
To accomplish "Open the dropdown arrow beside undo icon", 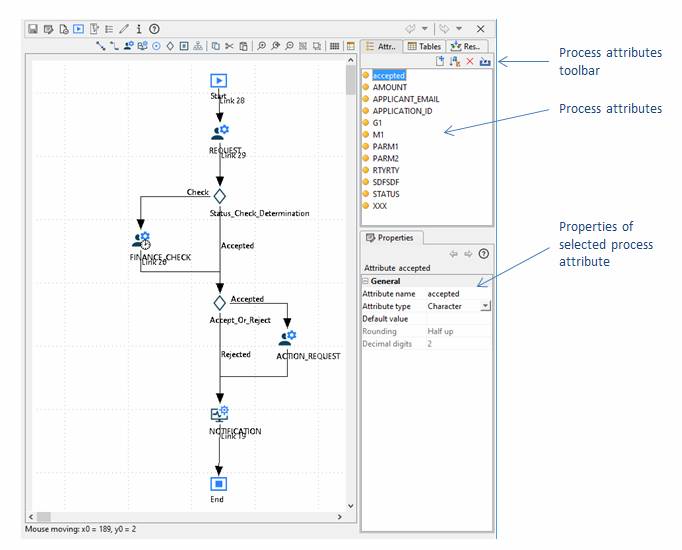I will [x=425, y=29].
